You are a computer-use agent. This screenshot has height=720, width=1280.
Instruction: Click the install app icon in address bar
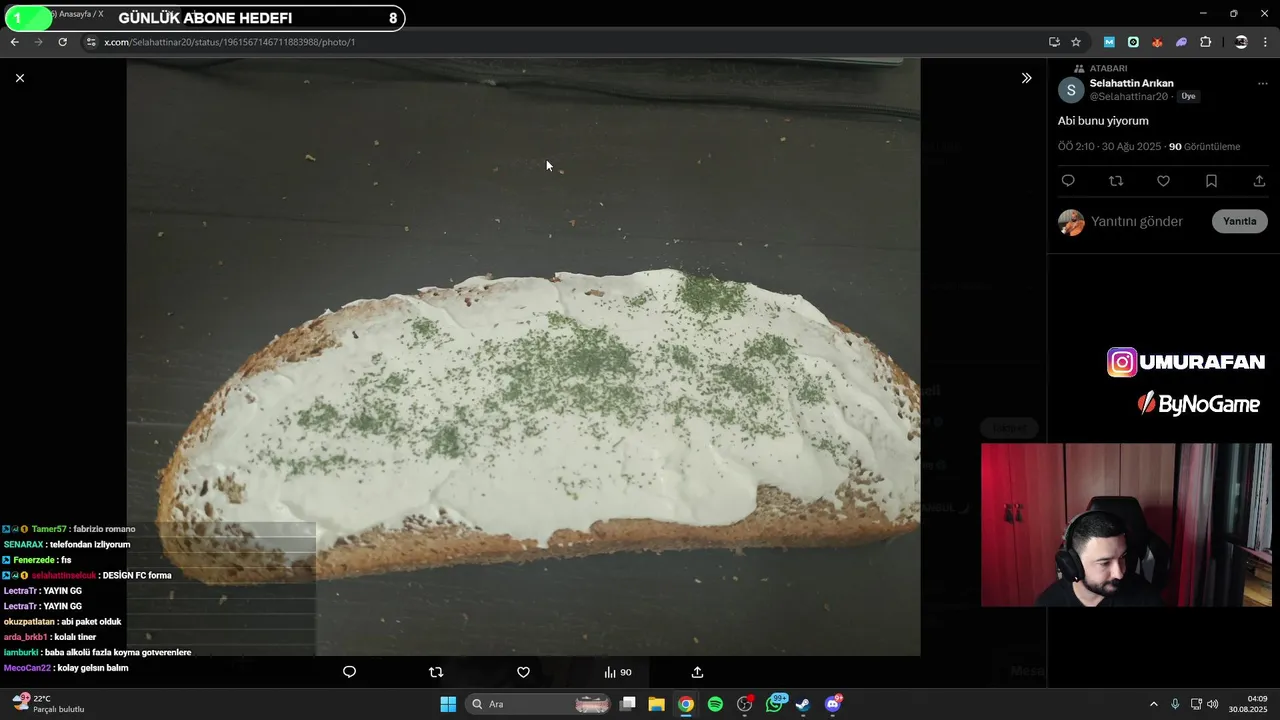point(1054,42)
